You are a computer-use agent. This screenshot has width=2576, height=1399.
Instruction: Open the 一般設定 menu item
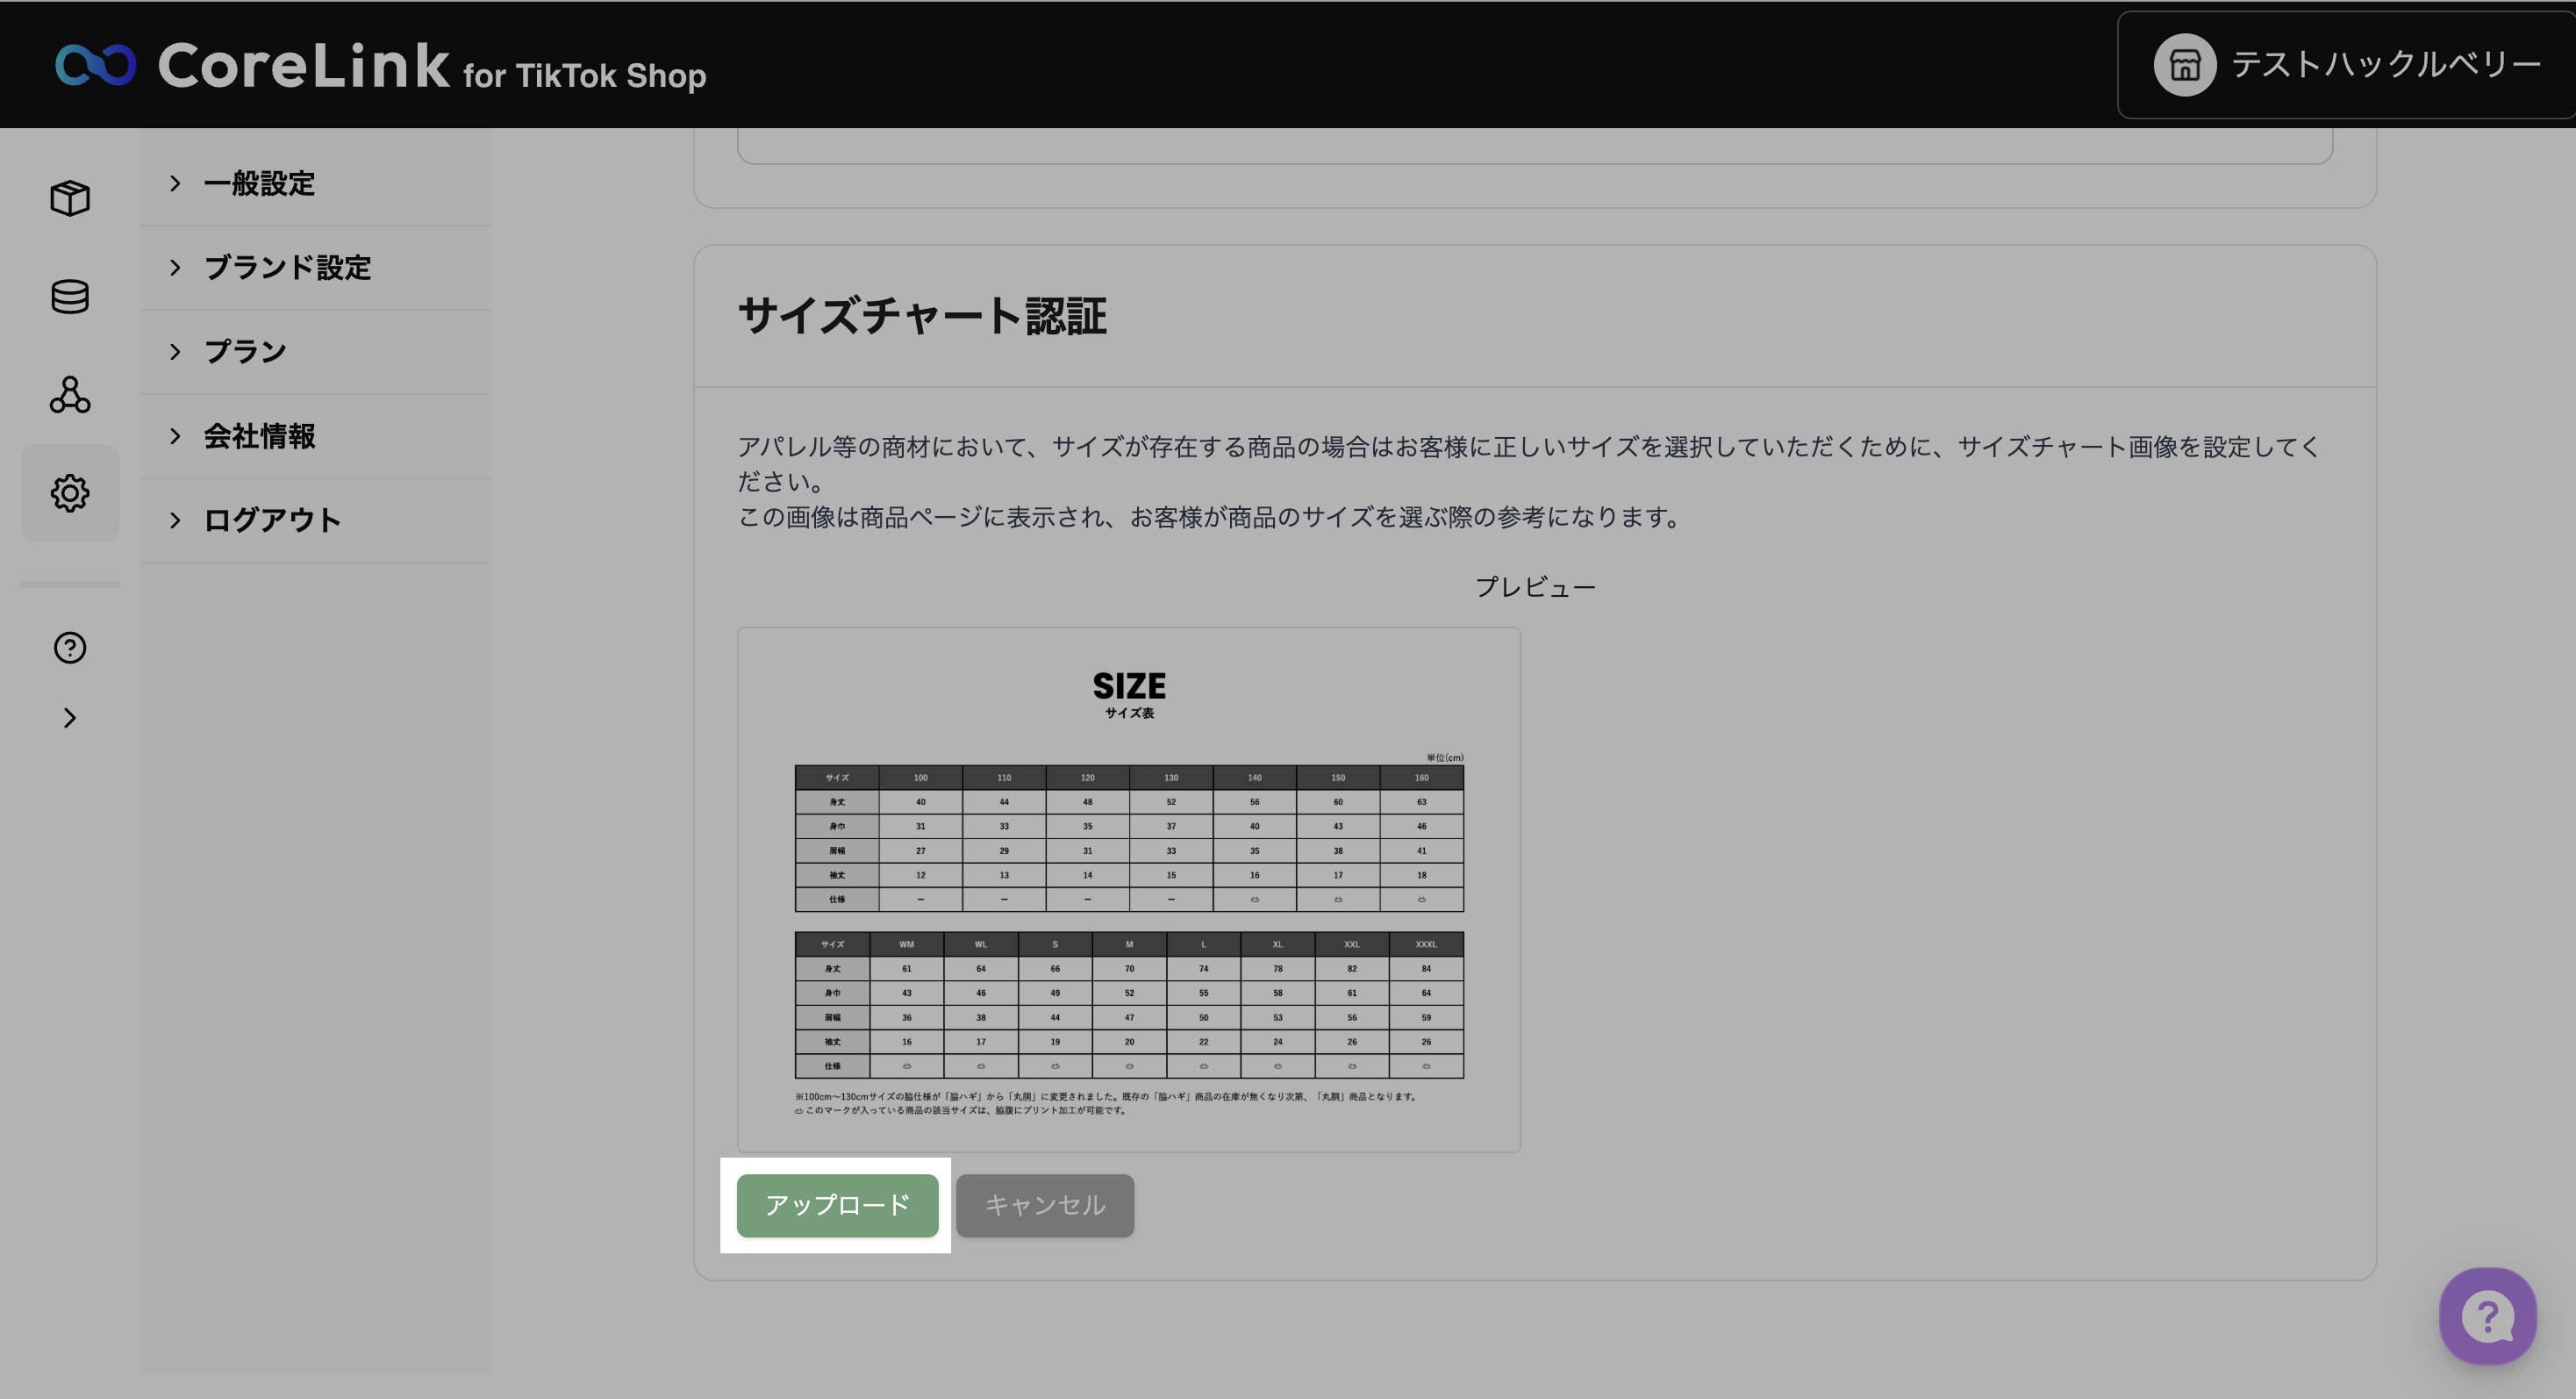point(260,183)
